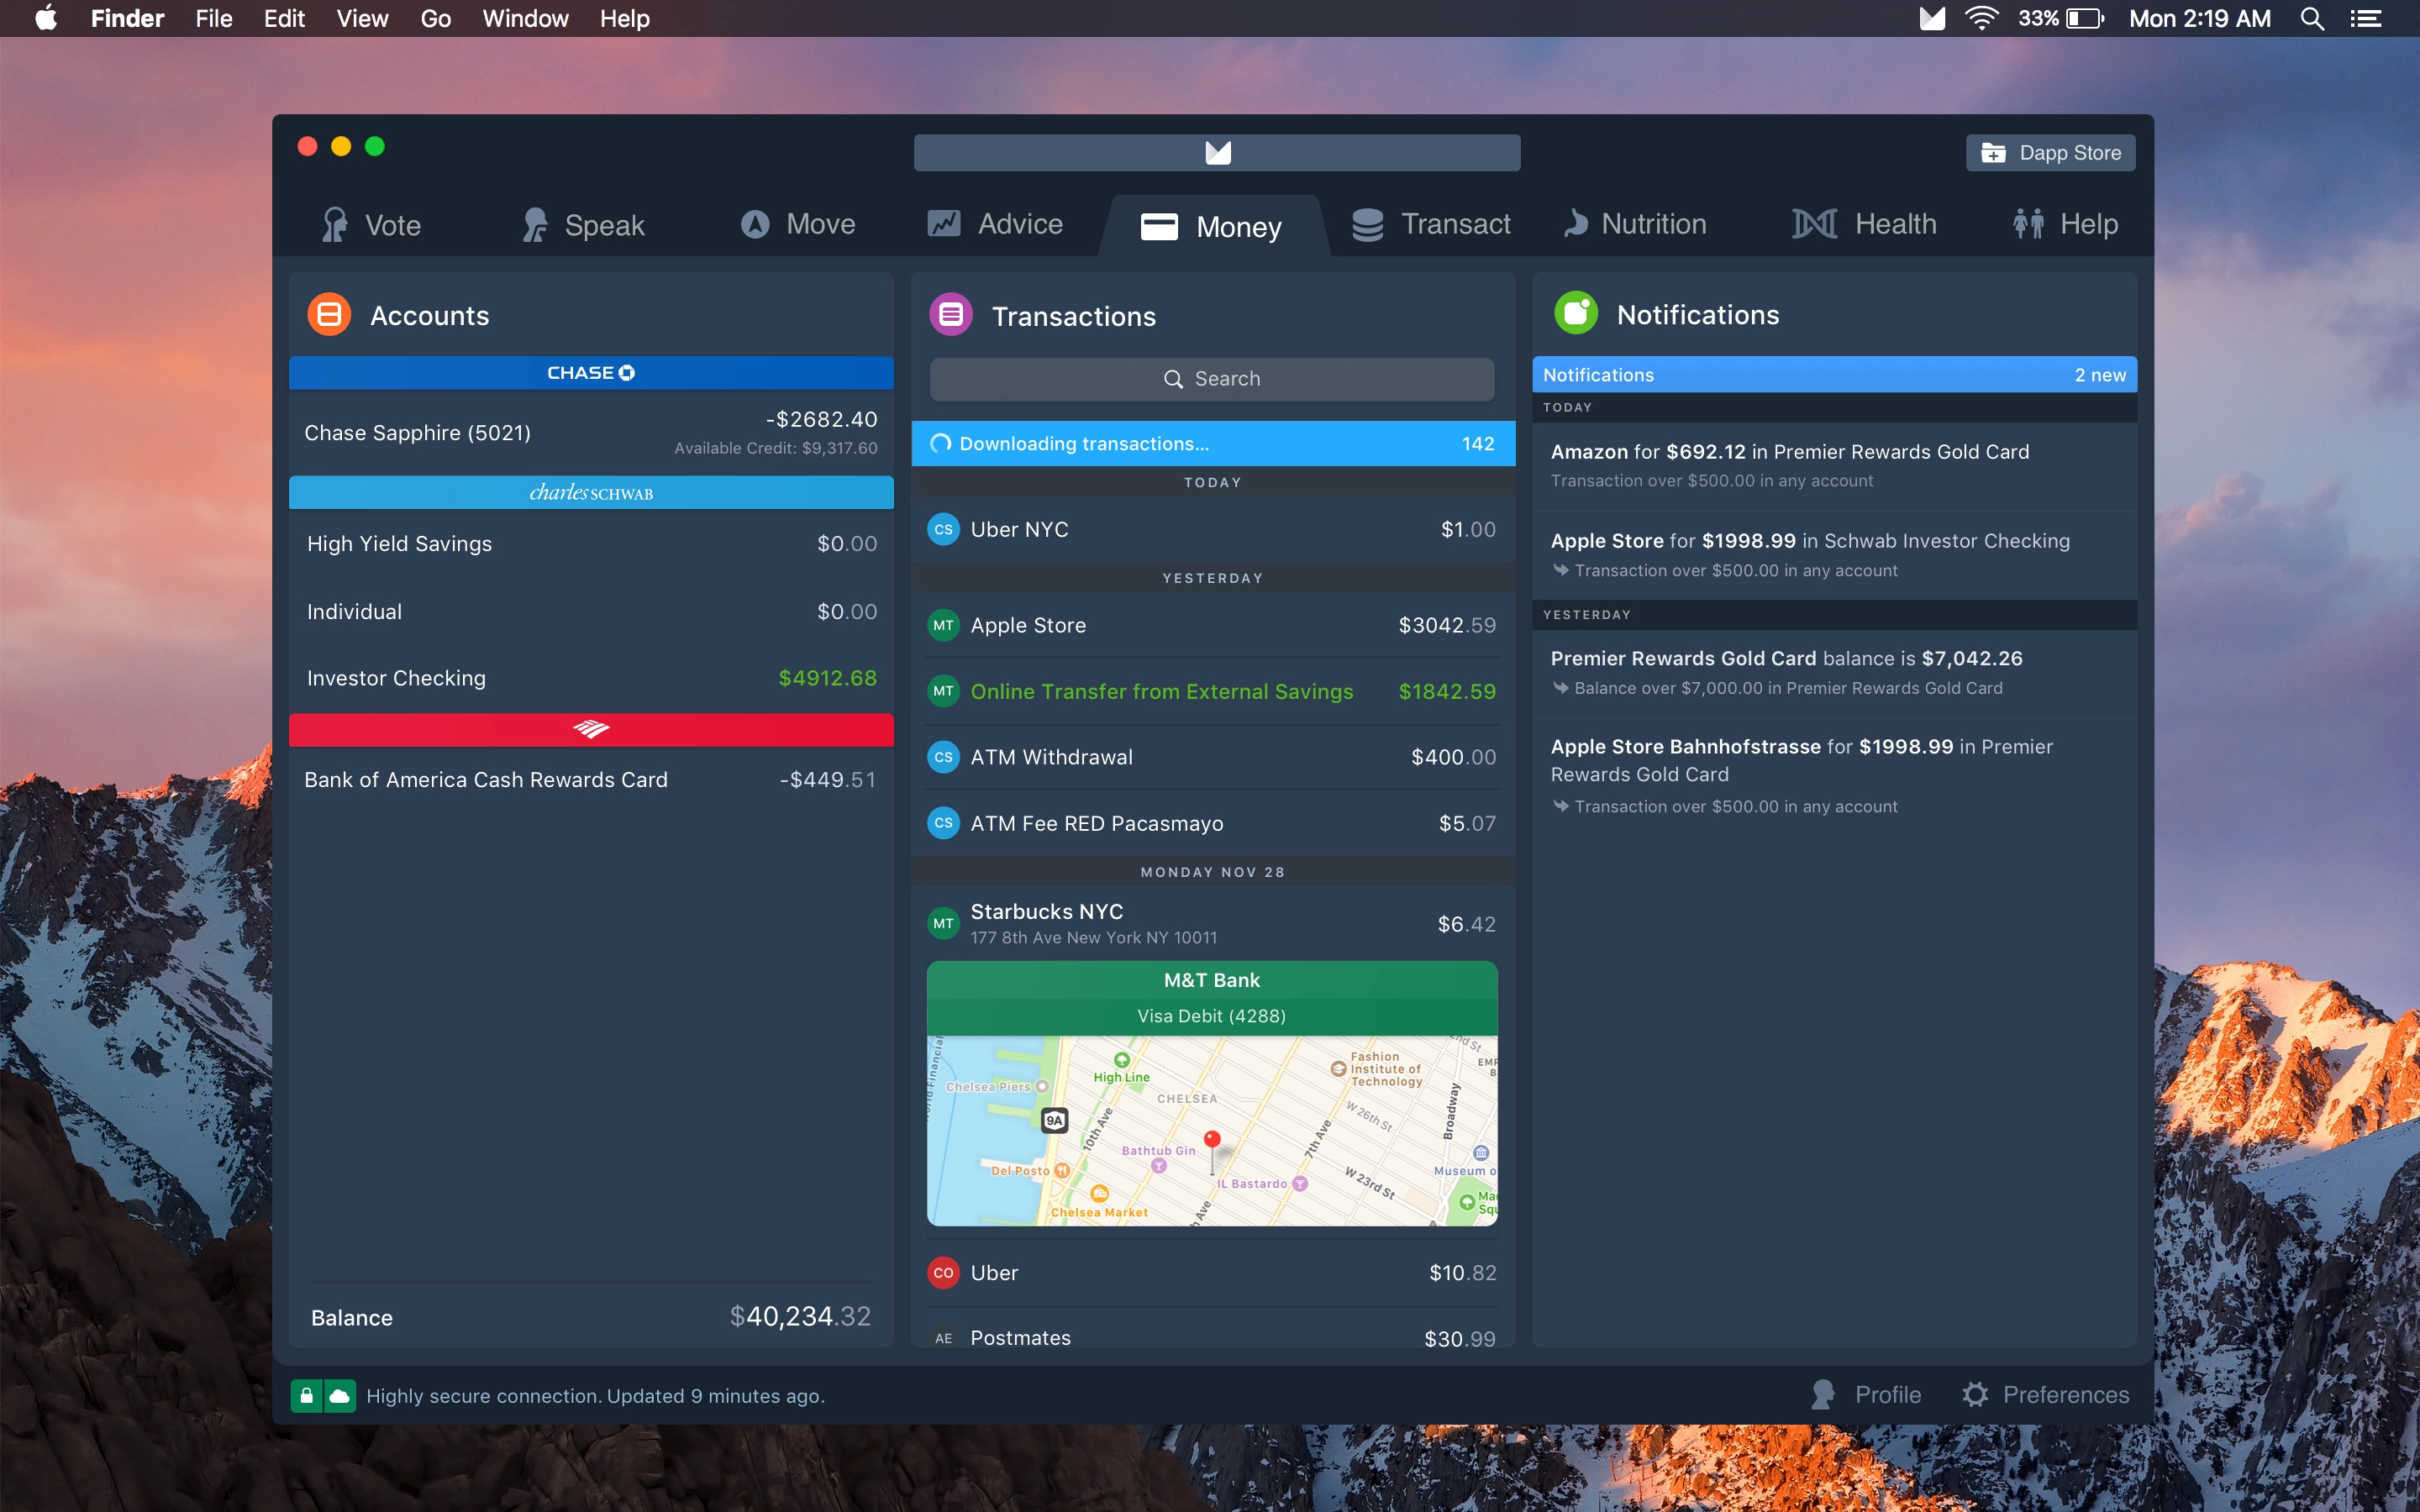Open the Nutrition tab
This screenshot has height=1512, width=2420.
click(1635, 224)
